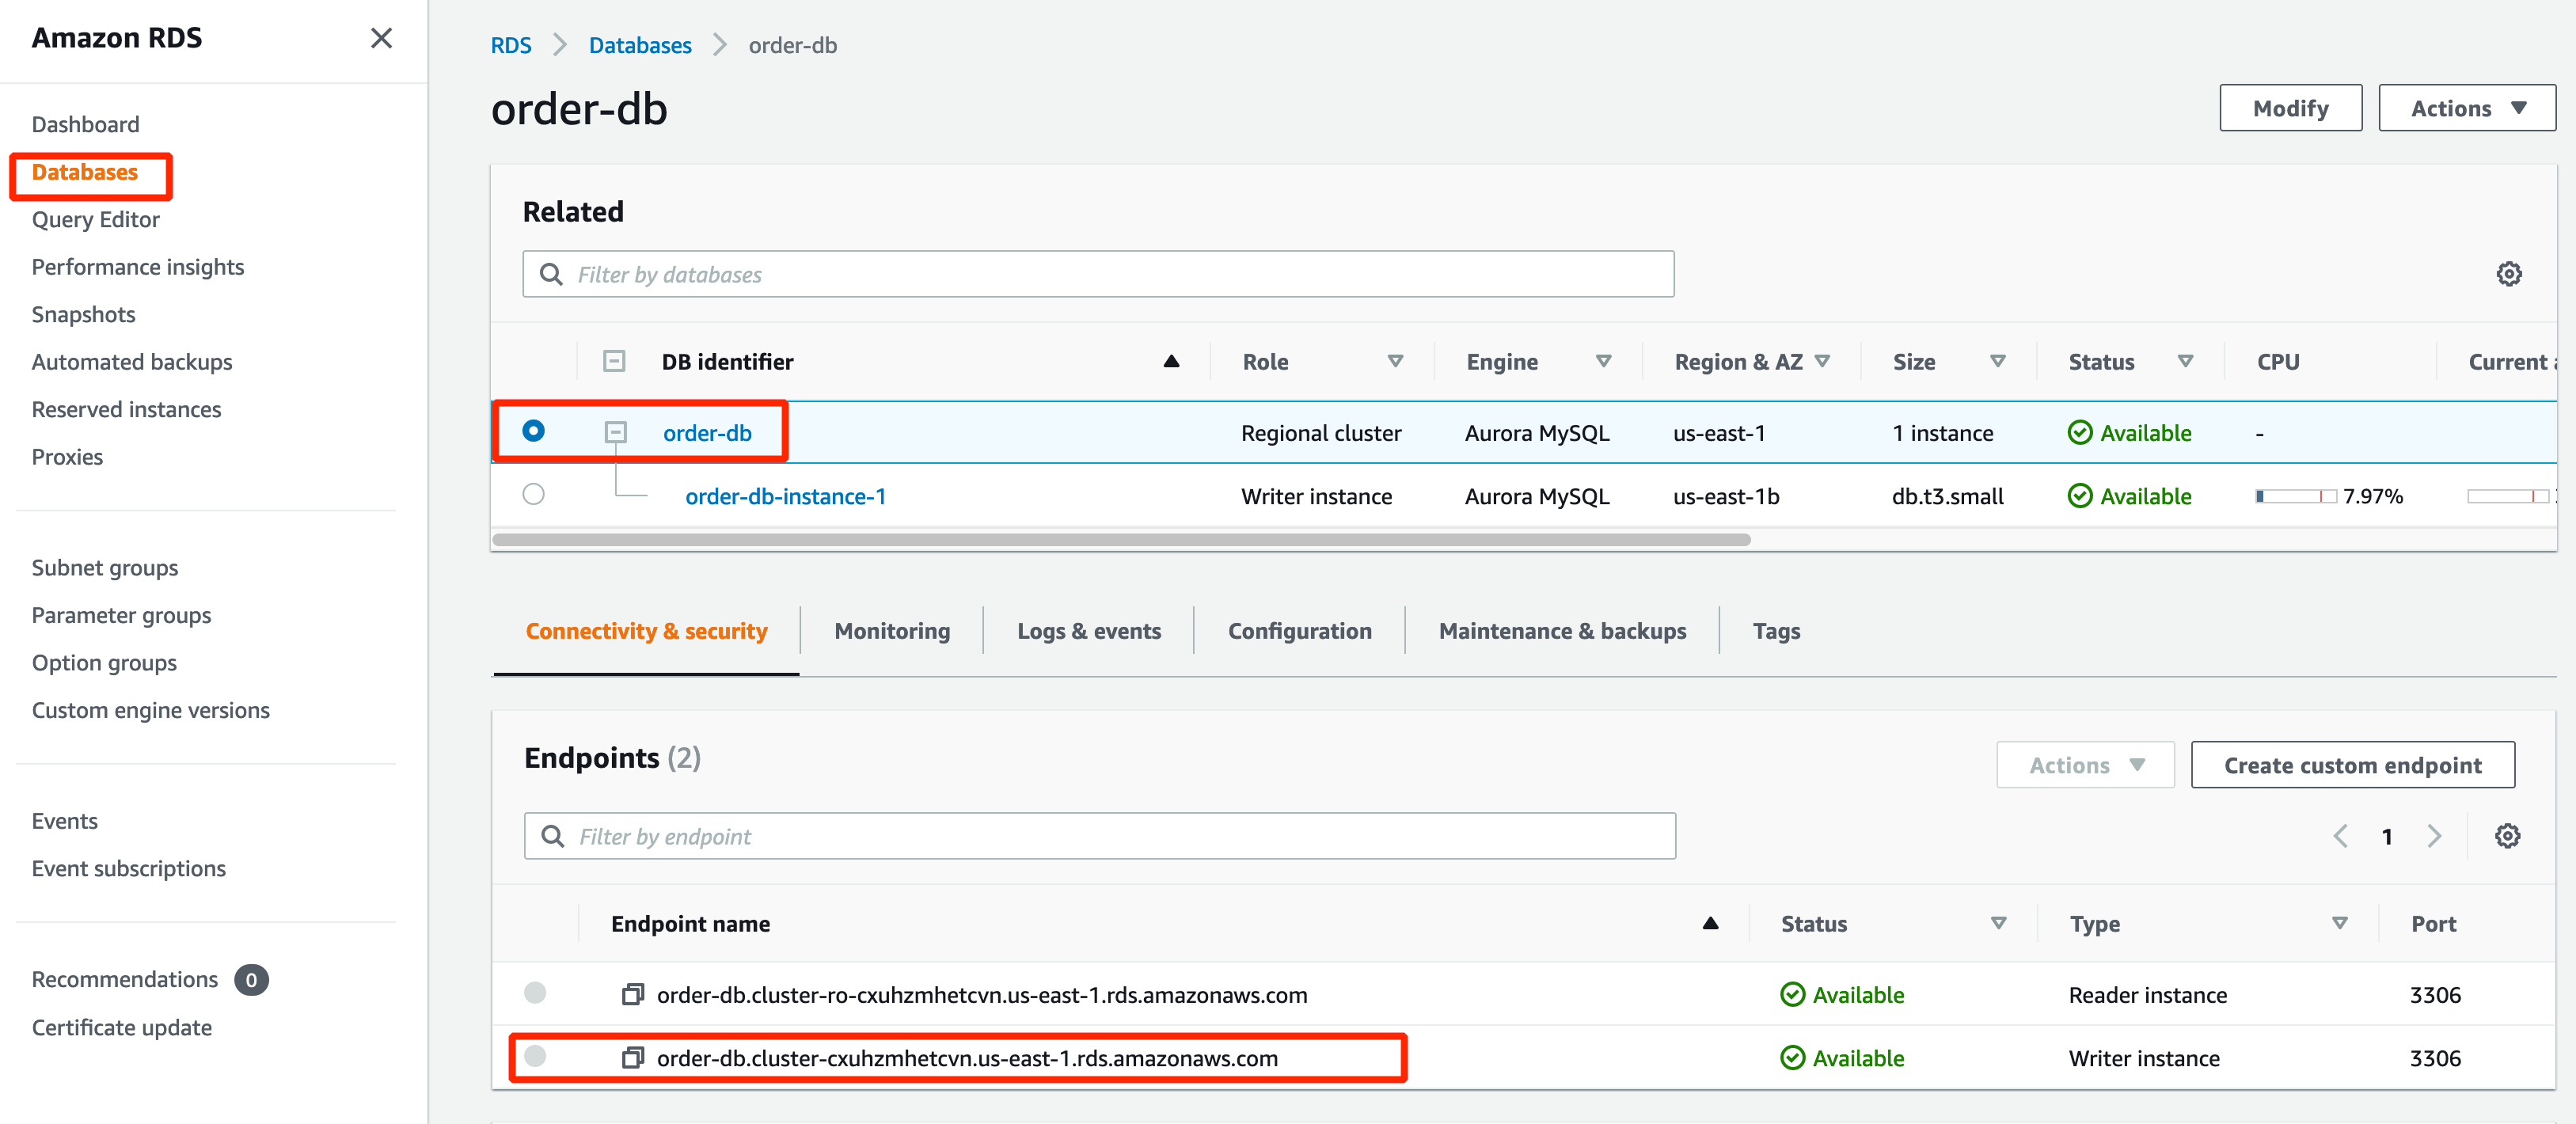
Task: Switch to the Tags tab
Action: (x=1776, y=631)
